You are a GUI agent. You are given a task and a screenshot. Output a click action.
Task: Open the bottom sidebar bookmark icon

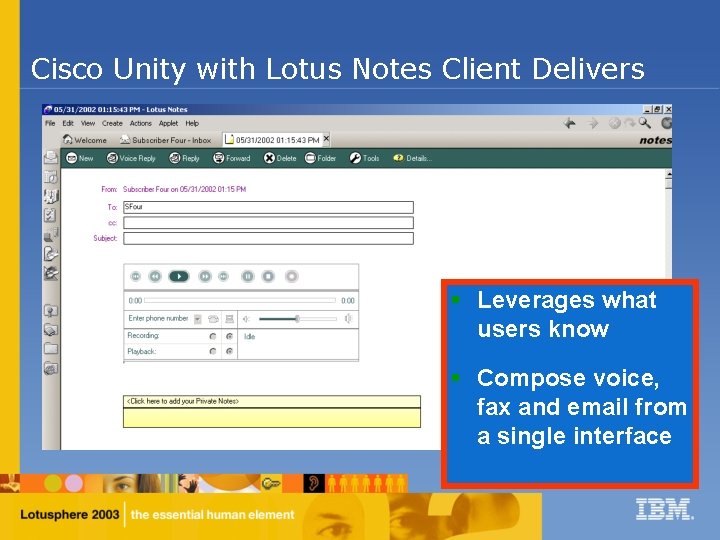click(x=51, y=368)
